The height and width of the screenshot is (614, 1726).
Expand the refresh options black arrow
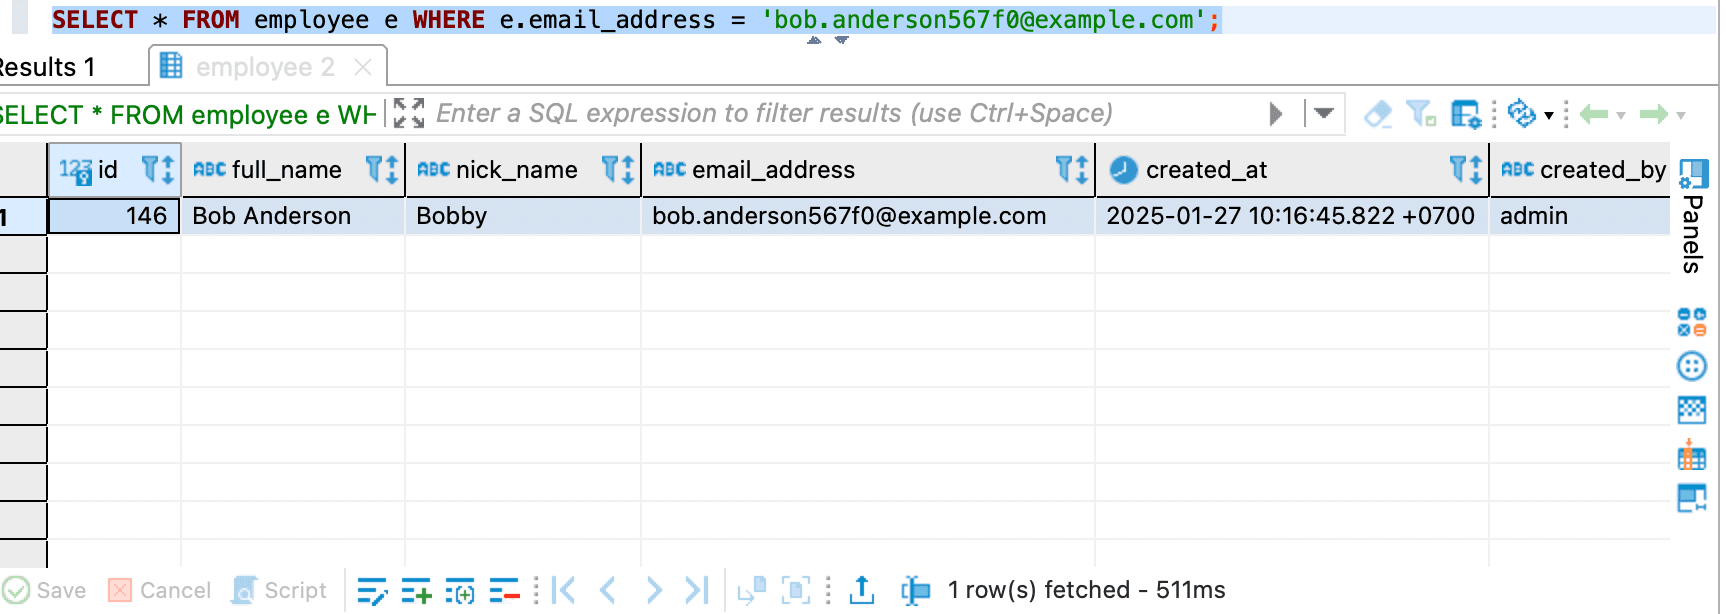[x=1549, y=116]
